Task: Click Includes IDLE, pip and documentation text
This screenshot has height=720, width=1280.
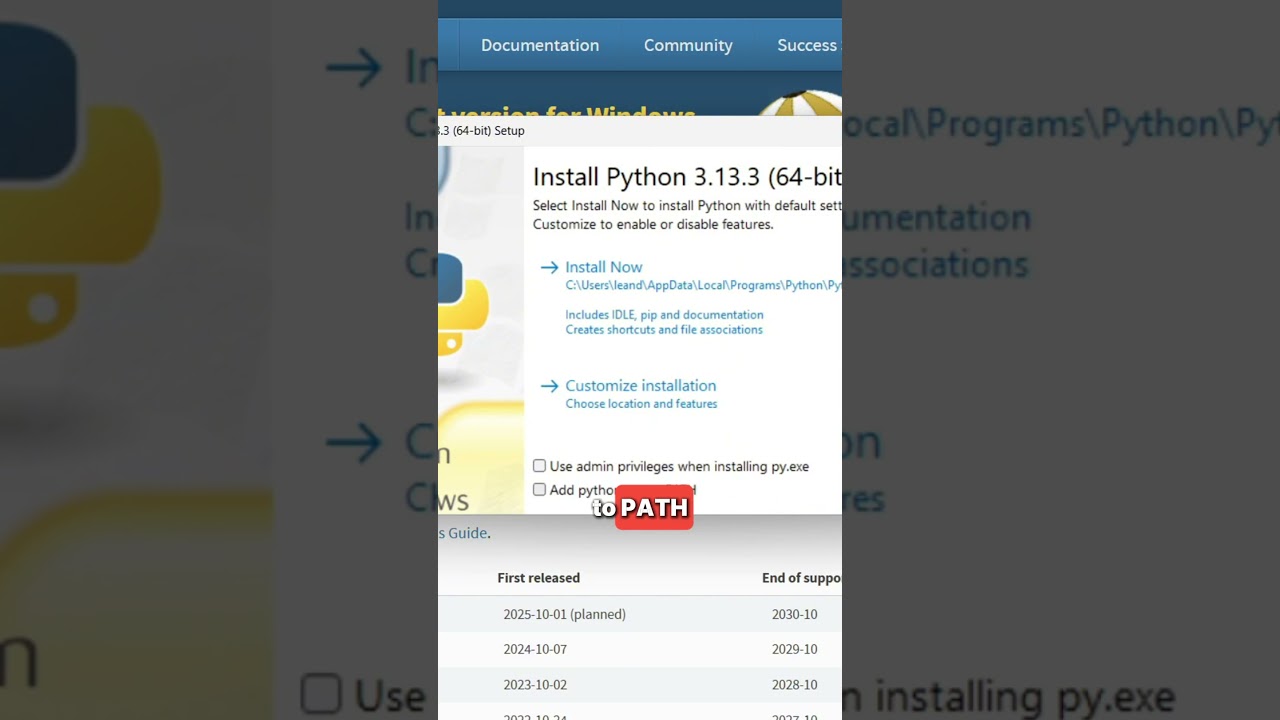Action: point(664,314)
